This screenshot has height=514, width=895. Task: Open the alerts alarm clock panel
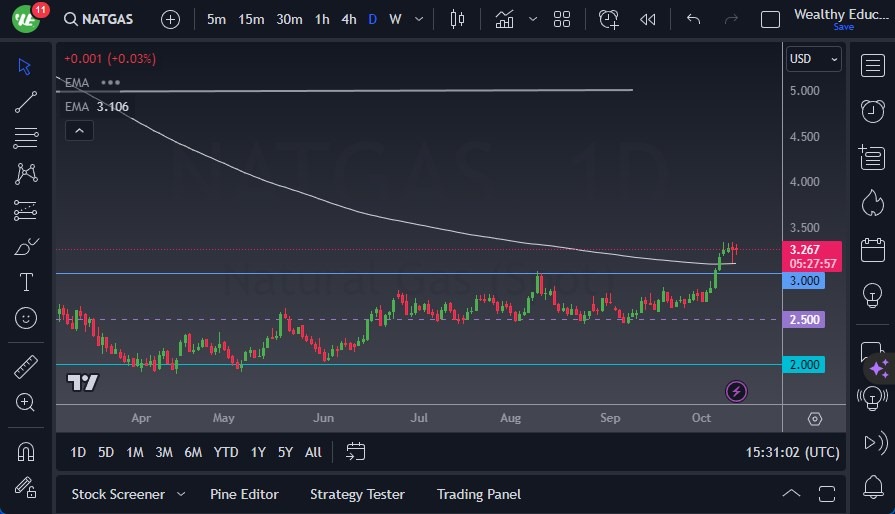click(x=872, y=110)
